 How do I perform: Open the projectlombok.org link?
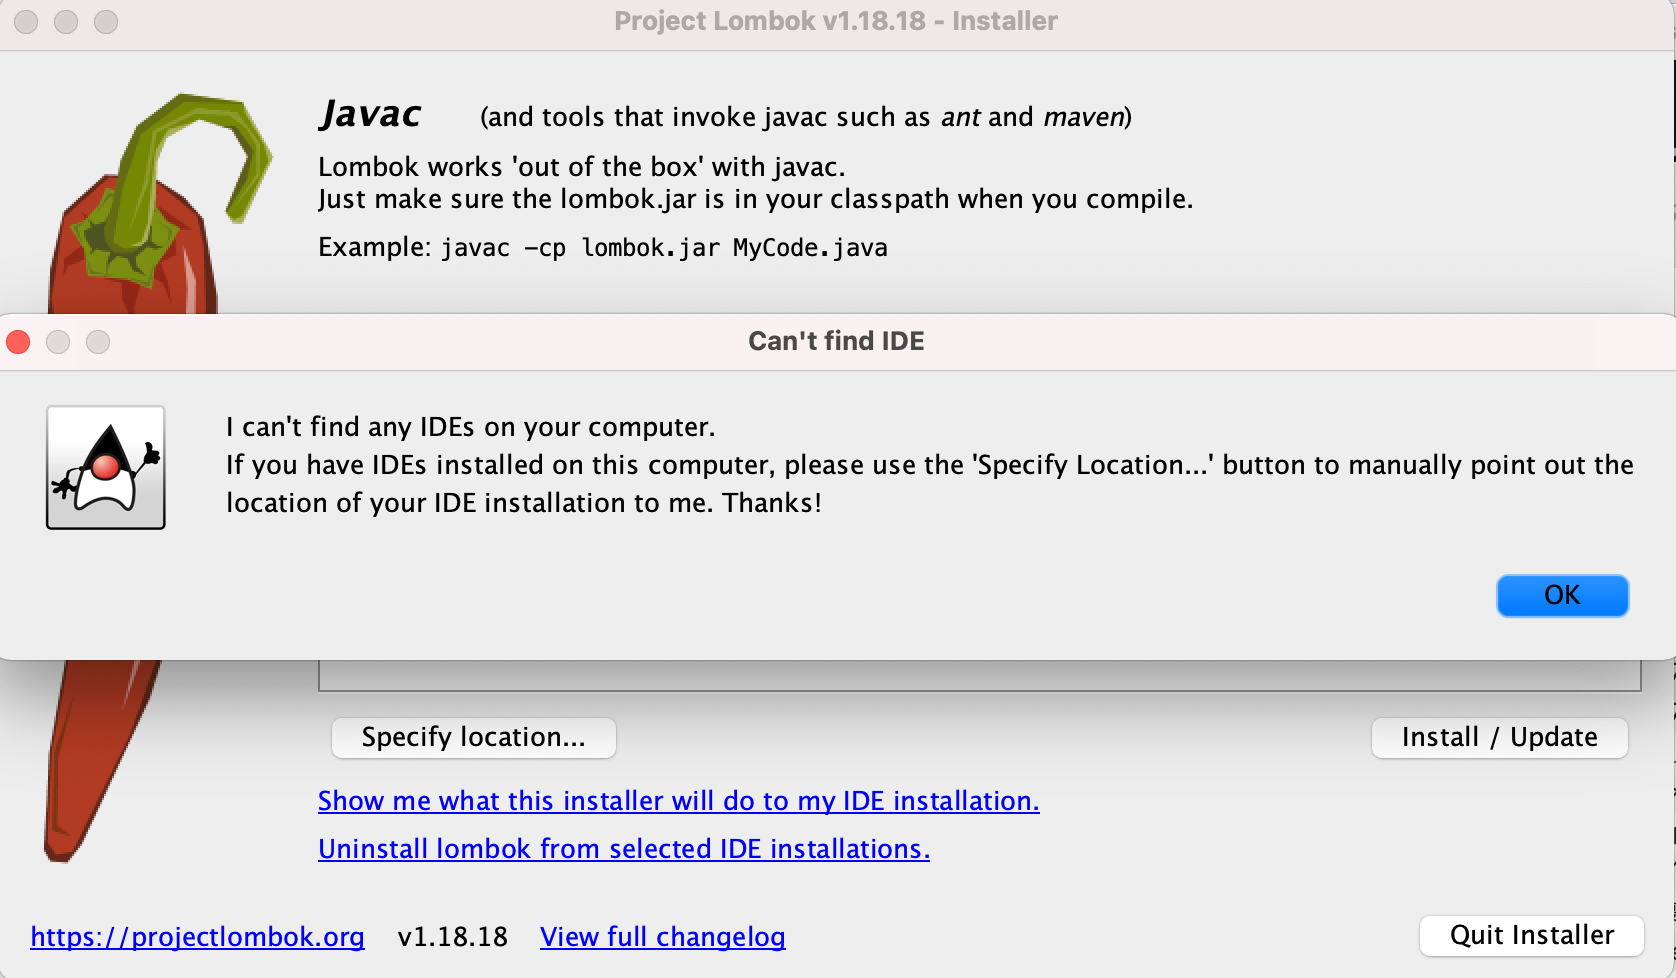197,937
